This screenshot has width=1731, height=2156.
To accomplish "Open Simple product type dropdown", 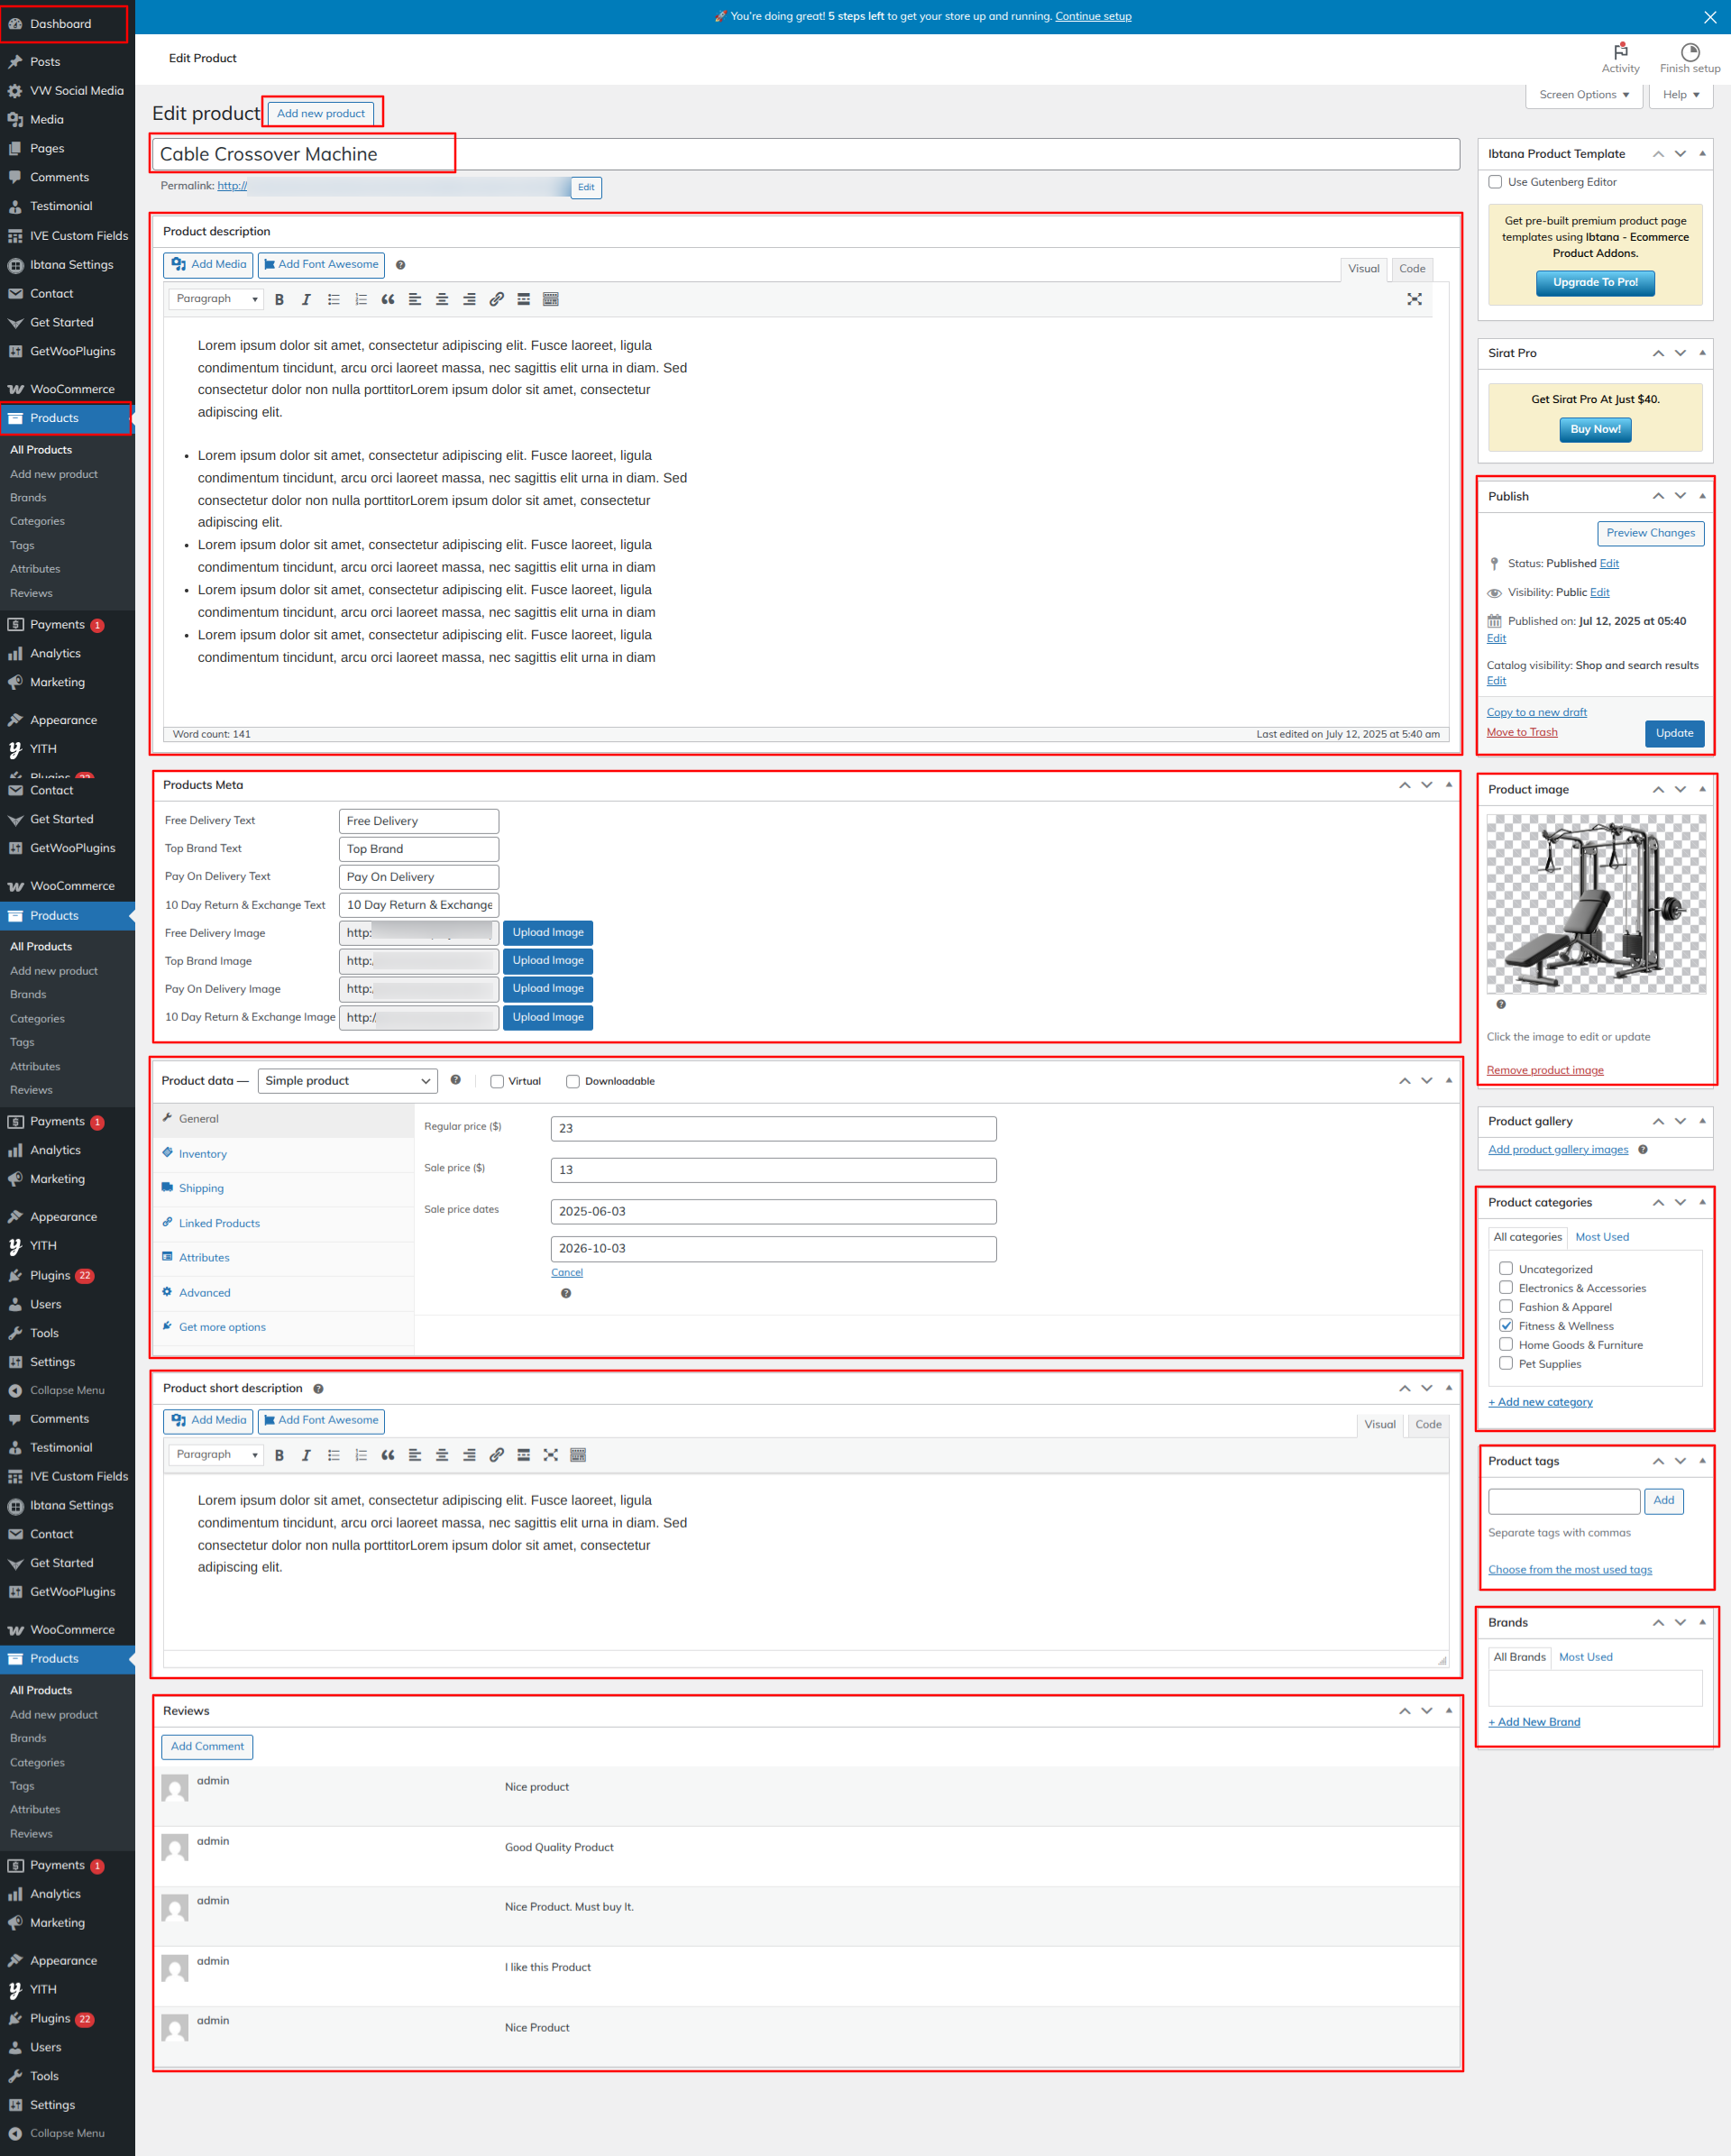I will tap(347, 1081).
